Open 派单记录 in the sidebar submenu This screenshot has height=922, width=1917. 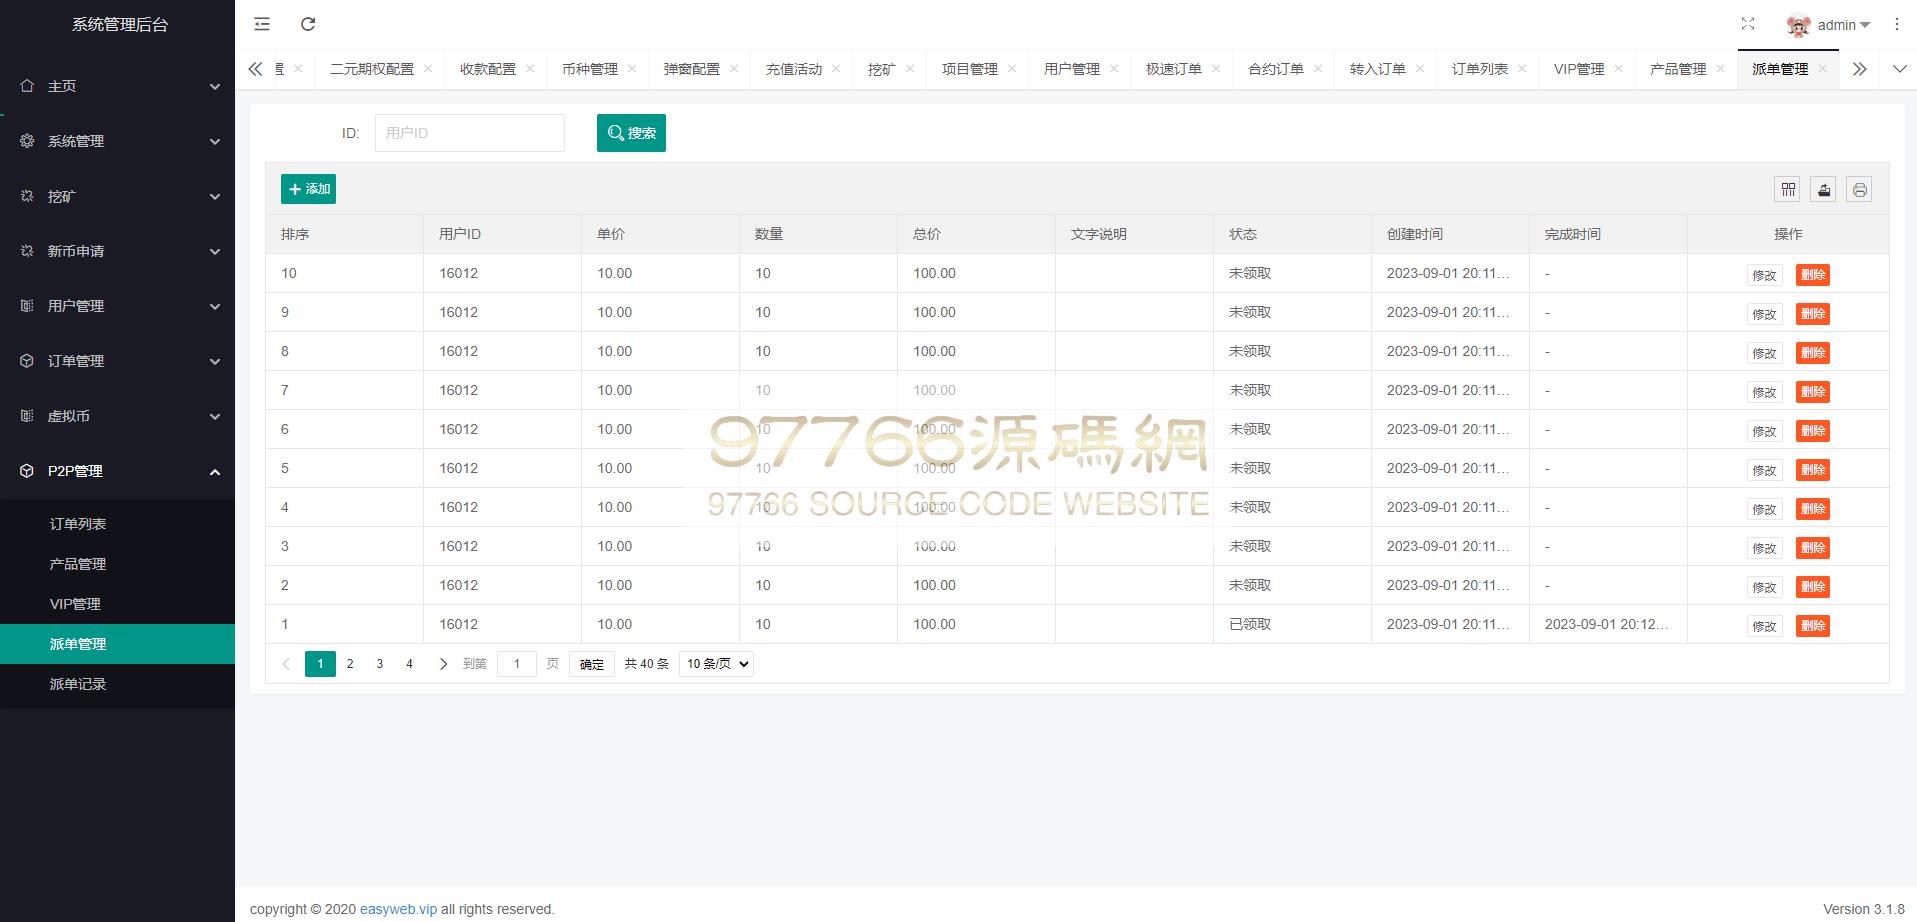tap(117, 684)
